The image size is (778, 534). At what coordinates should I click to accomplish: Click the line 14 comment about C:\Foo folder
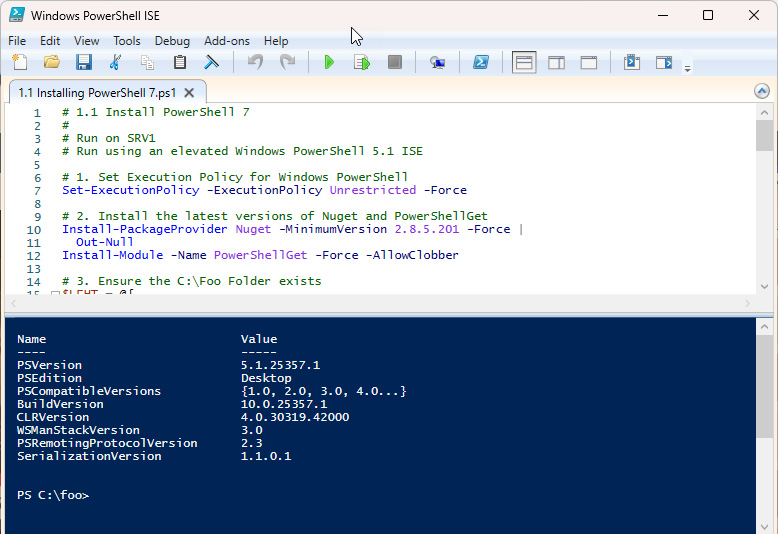[x=192, y=281]
